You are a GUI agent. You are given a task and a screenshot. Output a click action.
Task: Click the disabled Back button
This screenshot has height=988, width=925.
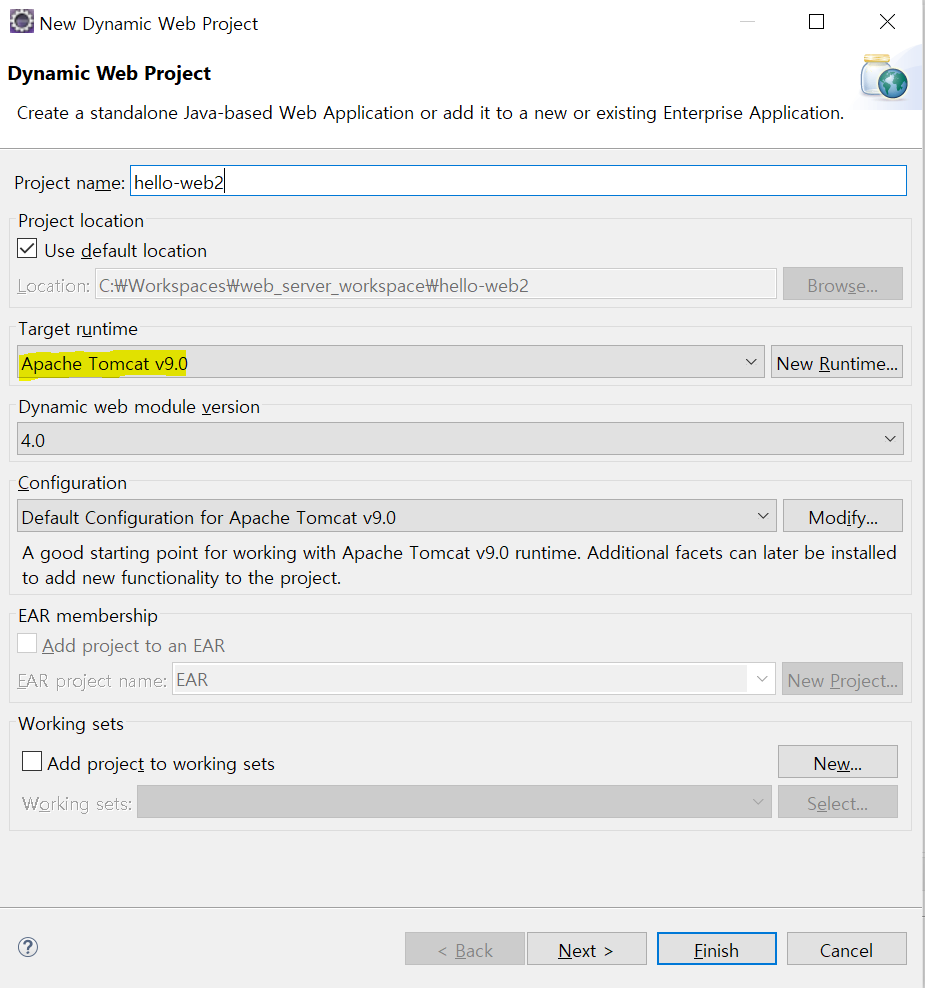464,949
